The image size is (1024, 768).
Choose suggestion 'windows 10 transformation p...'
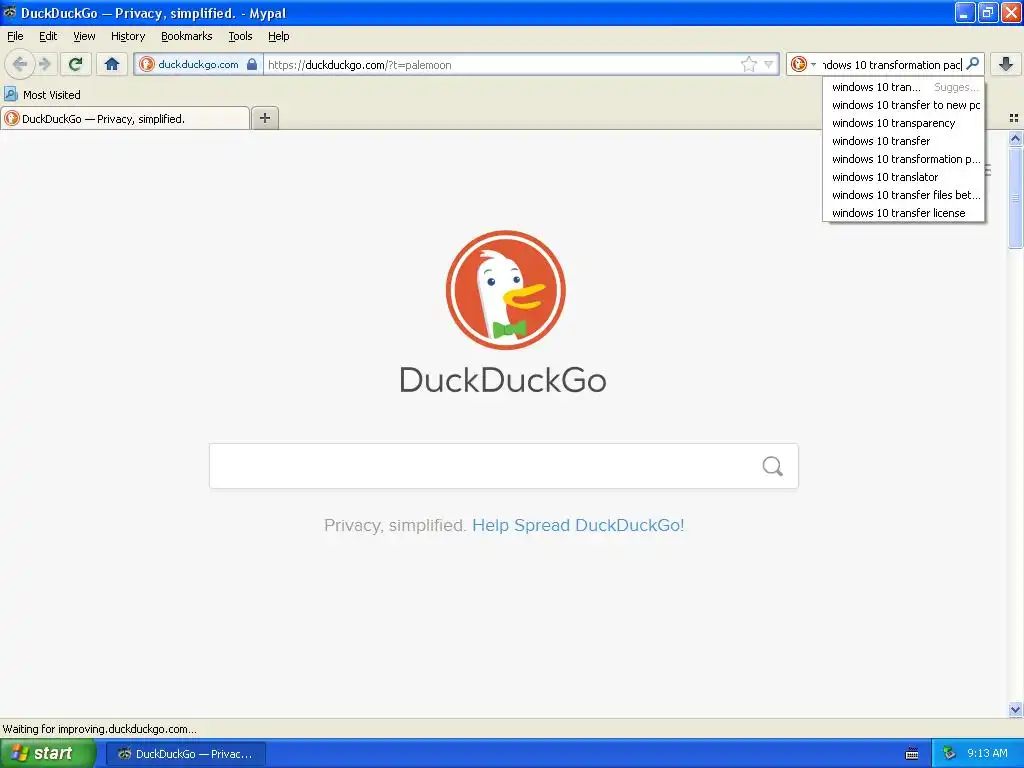pos(904,159)
